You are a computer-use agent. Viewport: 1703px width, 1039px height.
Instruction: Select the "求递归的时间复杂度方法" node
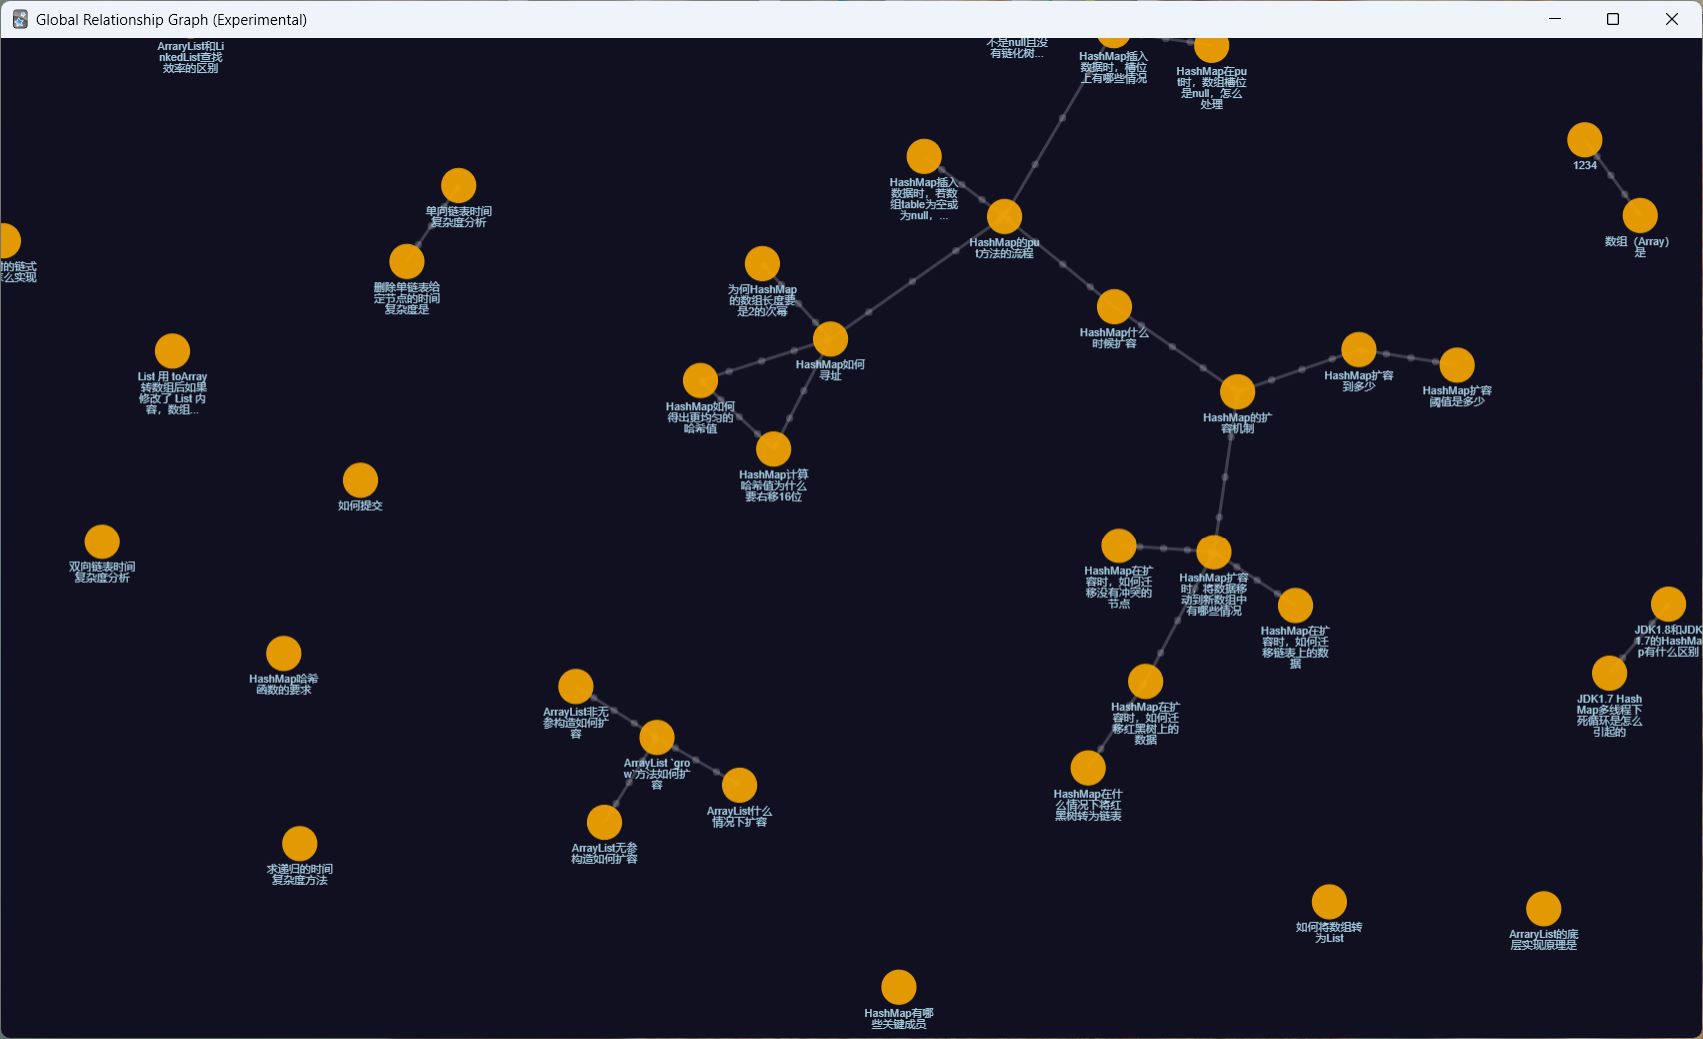[299, 844]
